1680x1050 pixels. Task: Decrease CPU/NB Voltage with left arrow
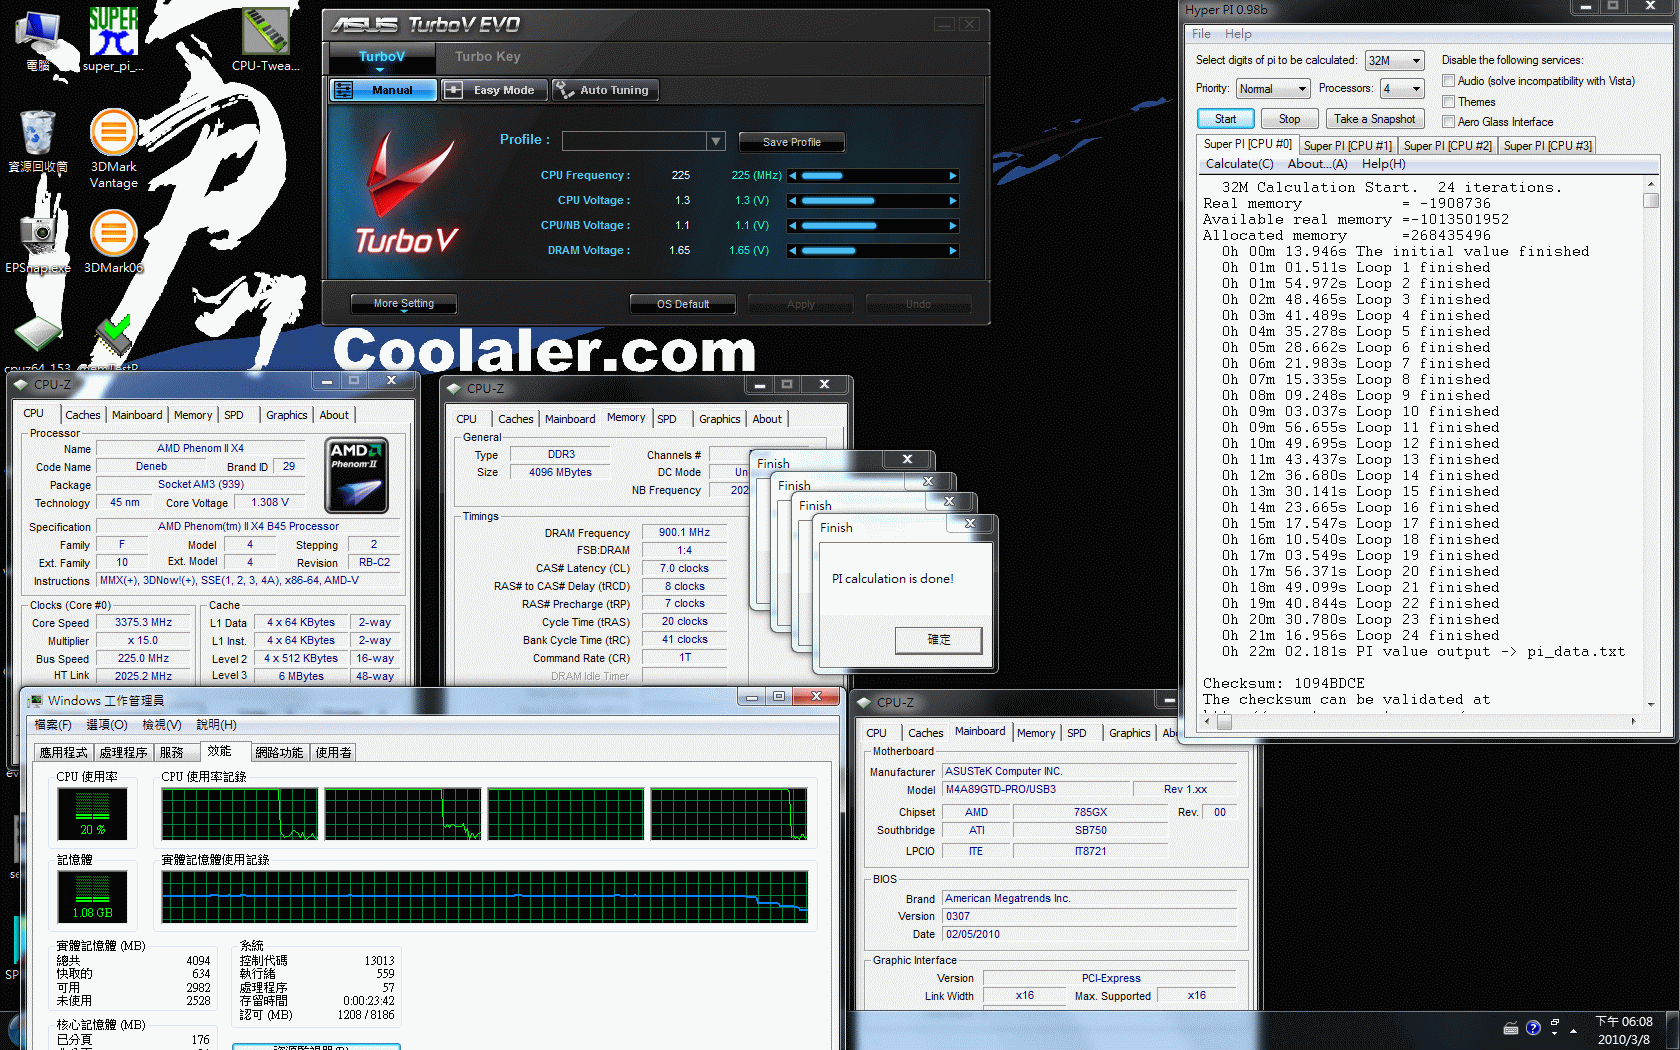[x=793, y=226]
